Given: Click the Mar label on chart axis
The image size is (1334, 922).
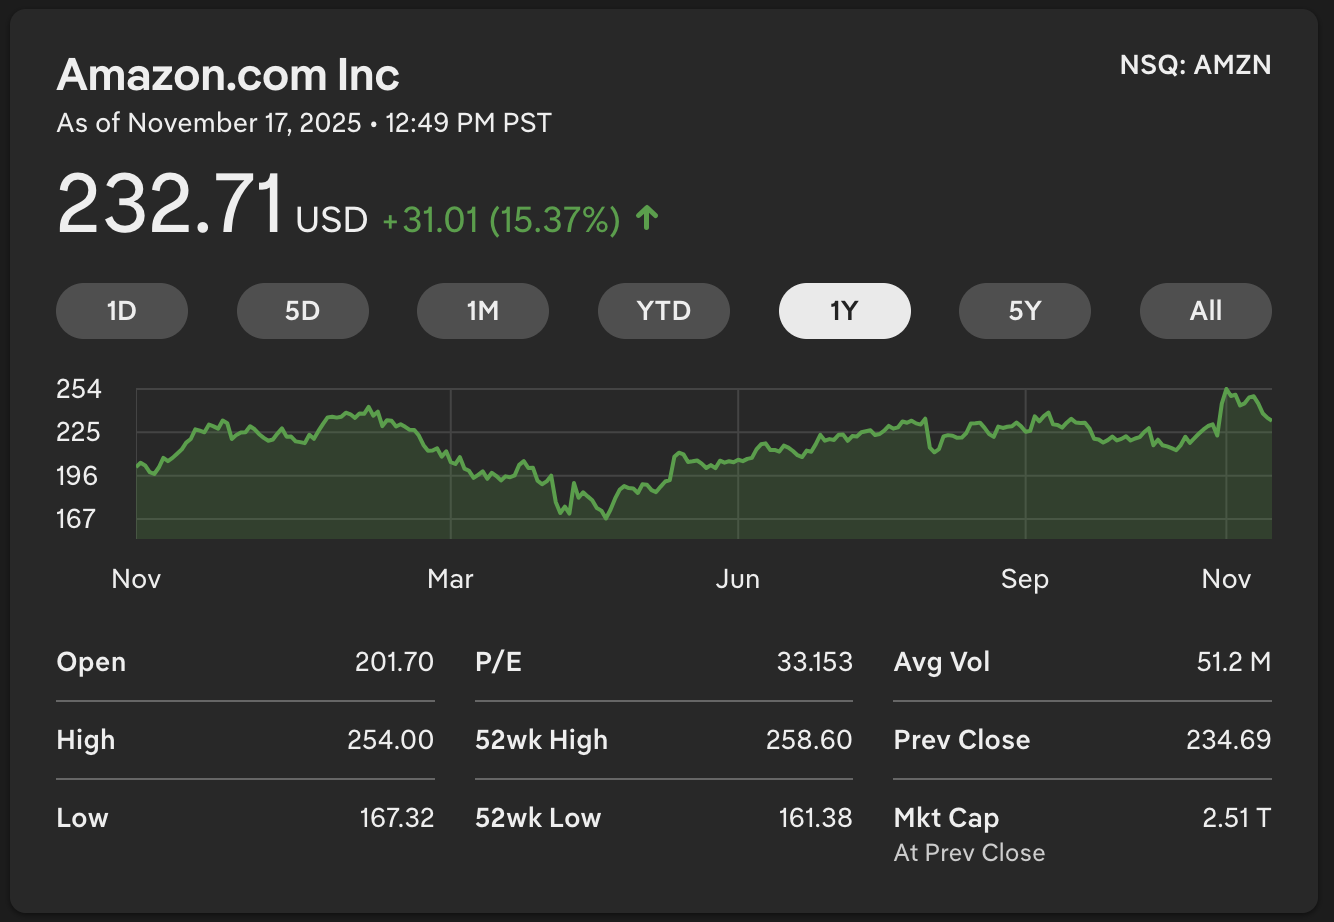Looking at the screenshot, I should point(450,579).
